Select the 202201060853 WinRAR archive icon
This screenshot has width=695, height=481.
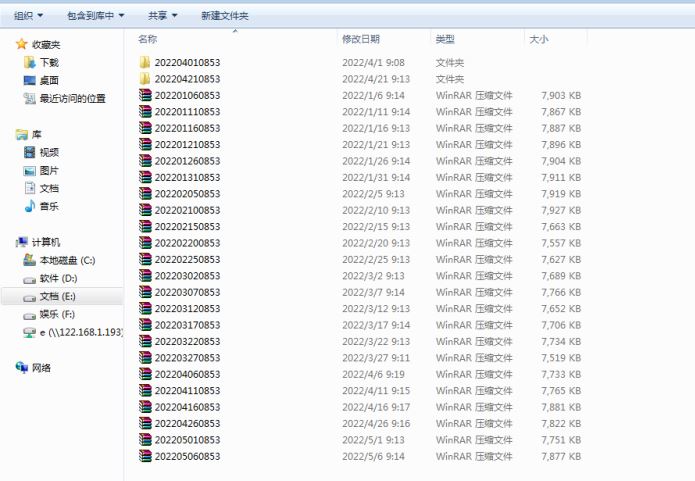point(145,96)
